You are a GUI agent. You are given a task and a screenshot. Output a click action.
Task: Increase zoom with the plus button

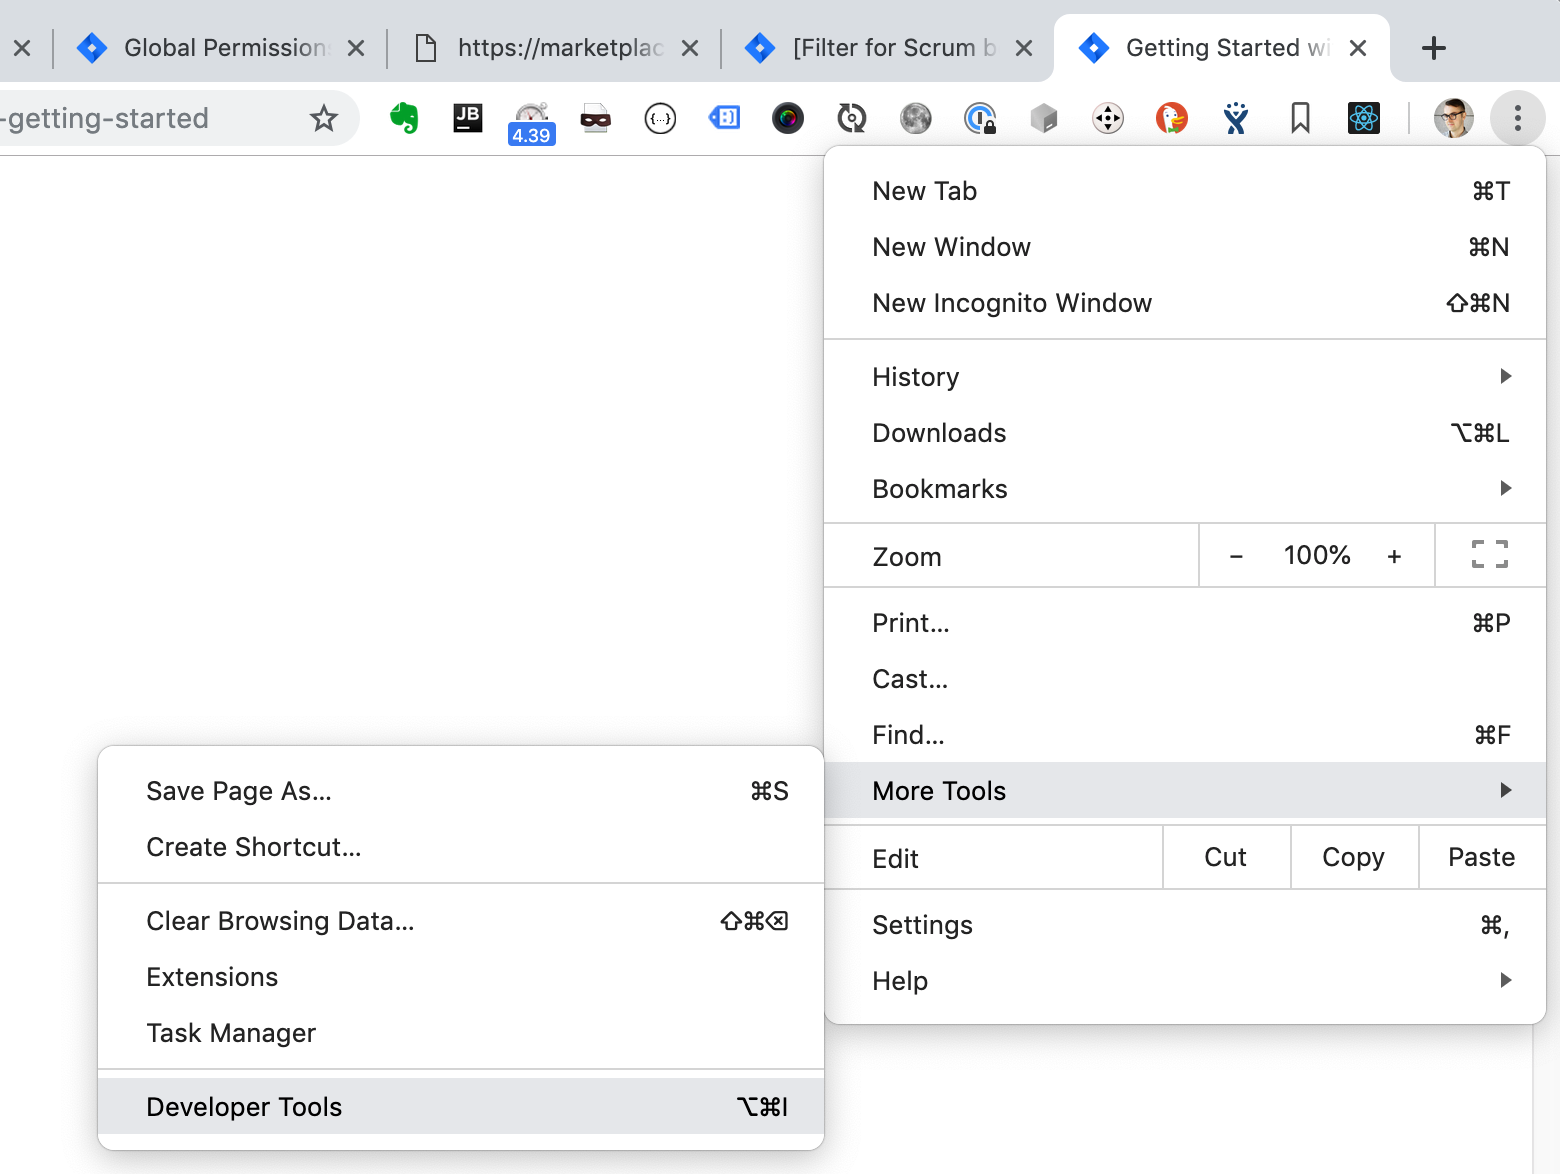click(x=1394, y=556)
